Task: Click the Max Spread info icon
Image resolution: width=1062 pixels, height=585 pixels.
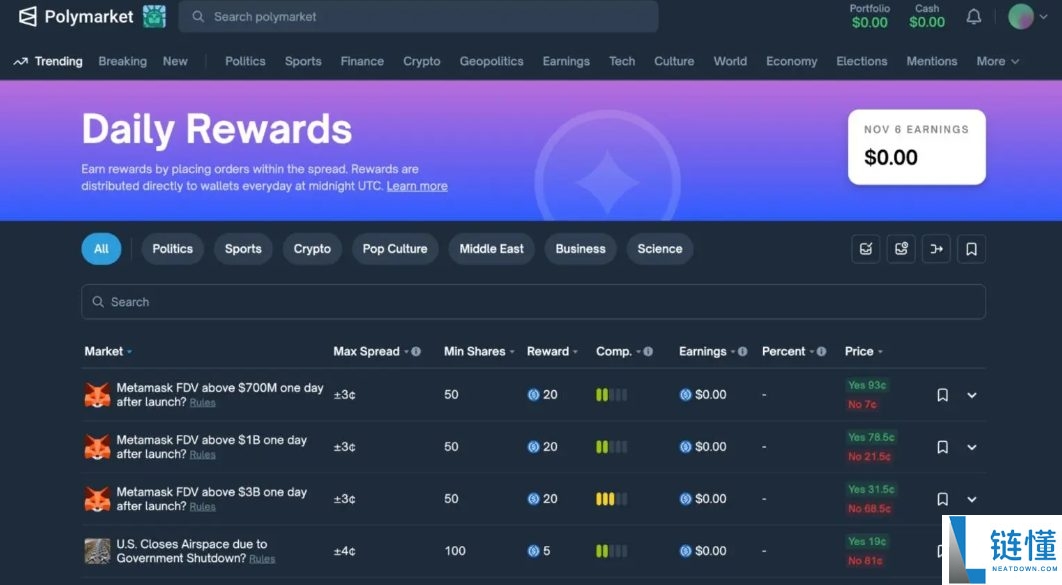Action: point(416,352)
